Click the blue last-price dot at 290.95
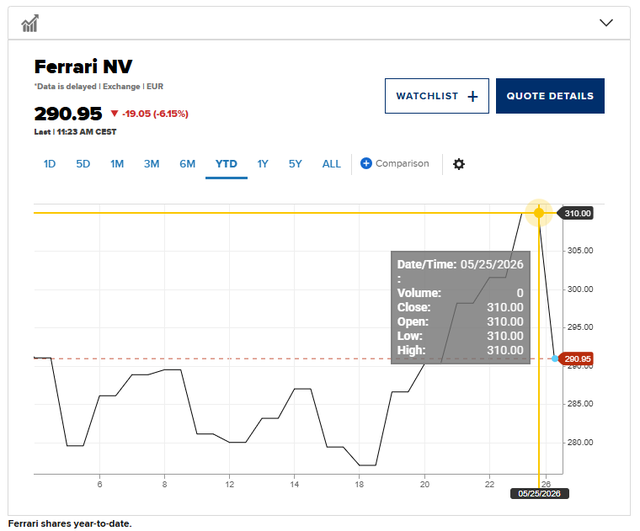Image resolution: width=640 pixels, height=531 pixels. tap(555, 358)
